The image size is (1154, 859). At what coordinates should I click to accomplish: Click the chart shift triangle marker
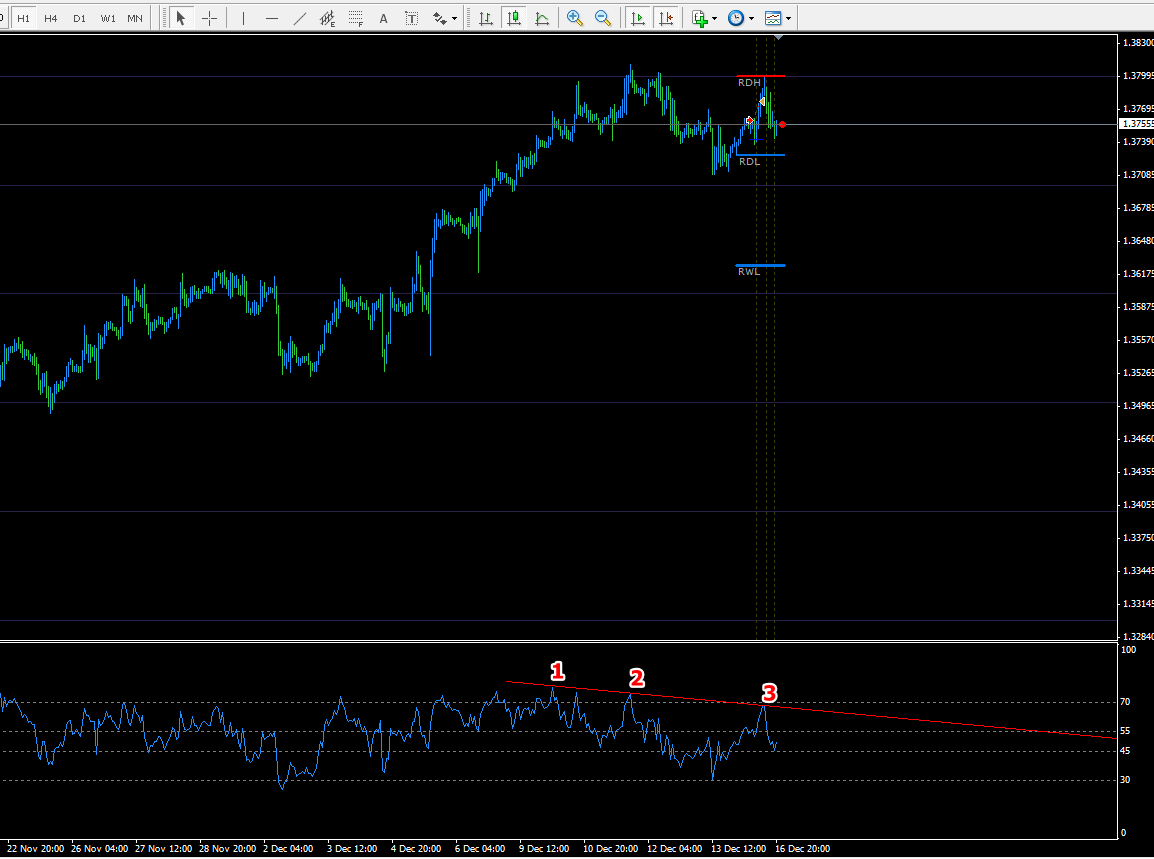pos(779,37)
